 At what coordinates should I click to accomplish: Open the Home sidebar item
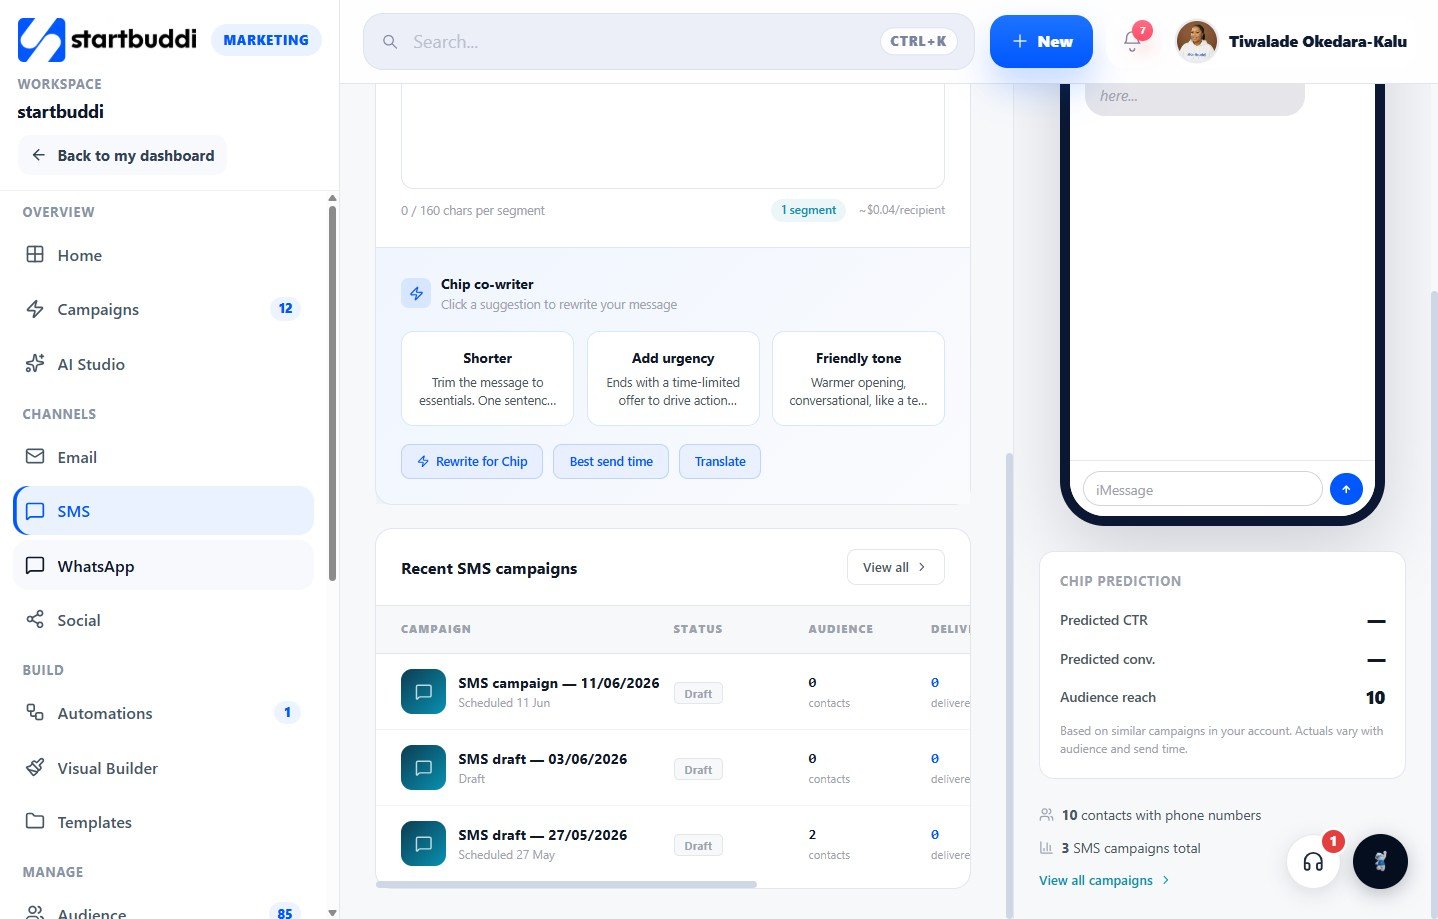tap(163, 255)
